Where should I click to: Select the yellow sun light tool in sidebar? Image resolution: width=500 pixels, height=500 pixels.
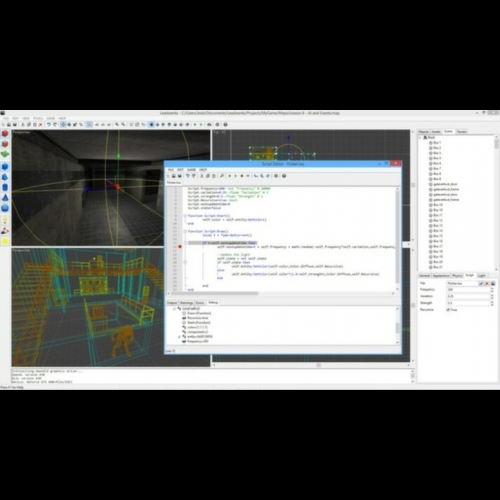[5, 241]
